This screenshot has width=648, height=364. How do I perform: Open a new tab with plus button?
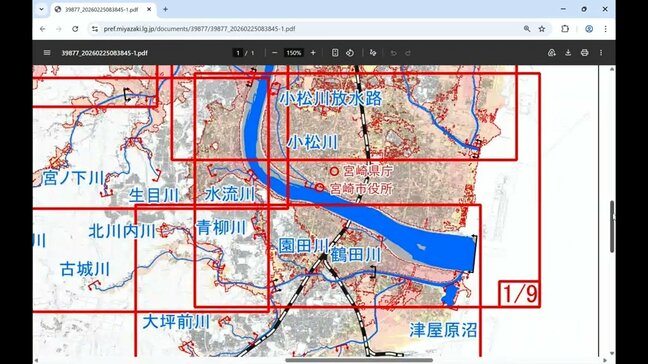pyautogui.click(x=165, y=9)
